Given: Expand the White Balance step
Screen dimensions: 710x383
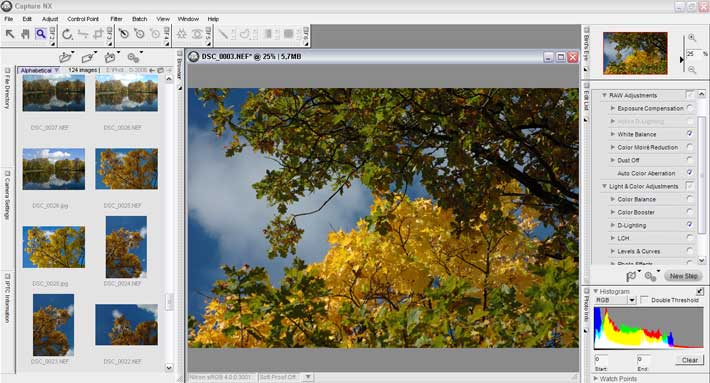Looking at the screenshot, I should (x=613, y=134).
